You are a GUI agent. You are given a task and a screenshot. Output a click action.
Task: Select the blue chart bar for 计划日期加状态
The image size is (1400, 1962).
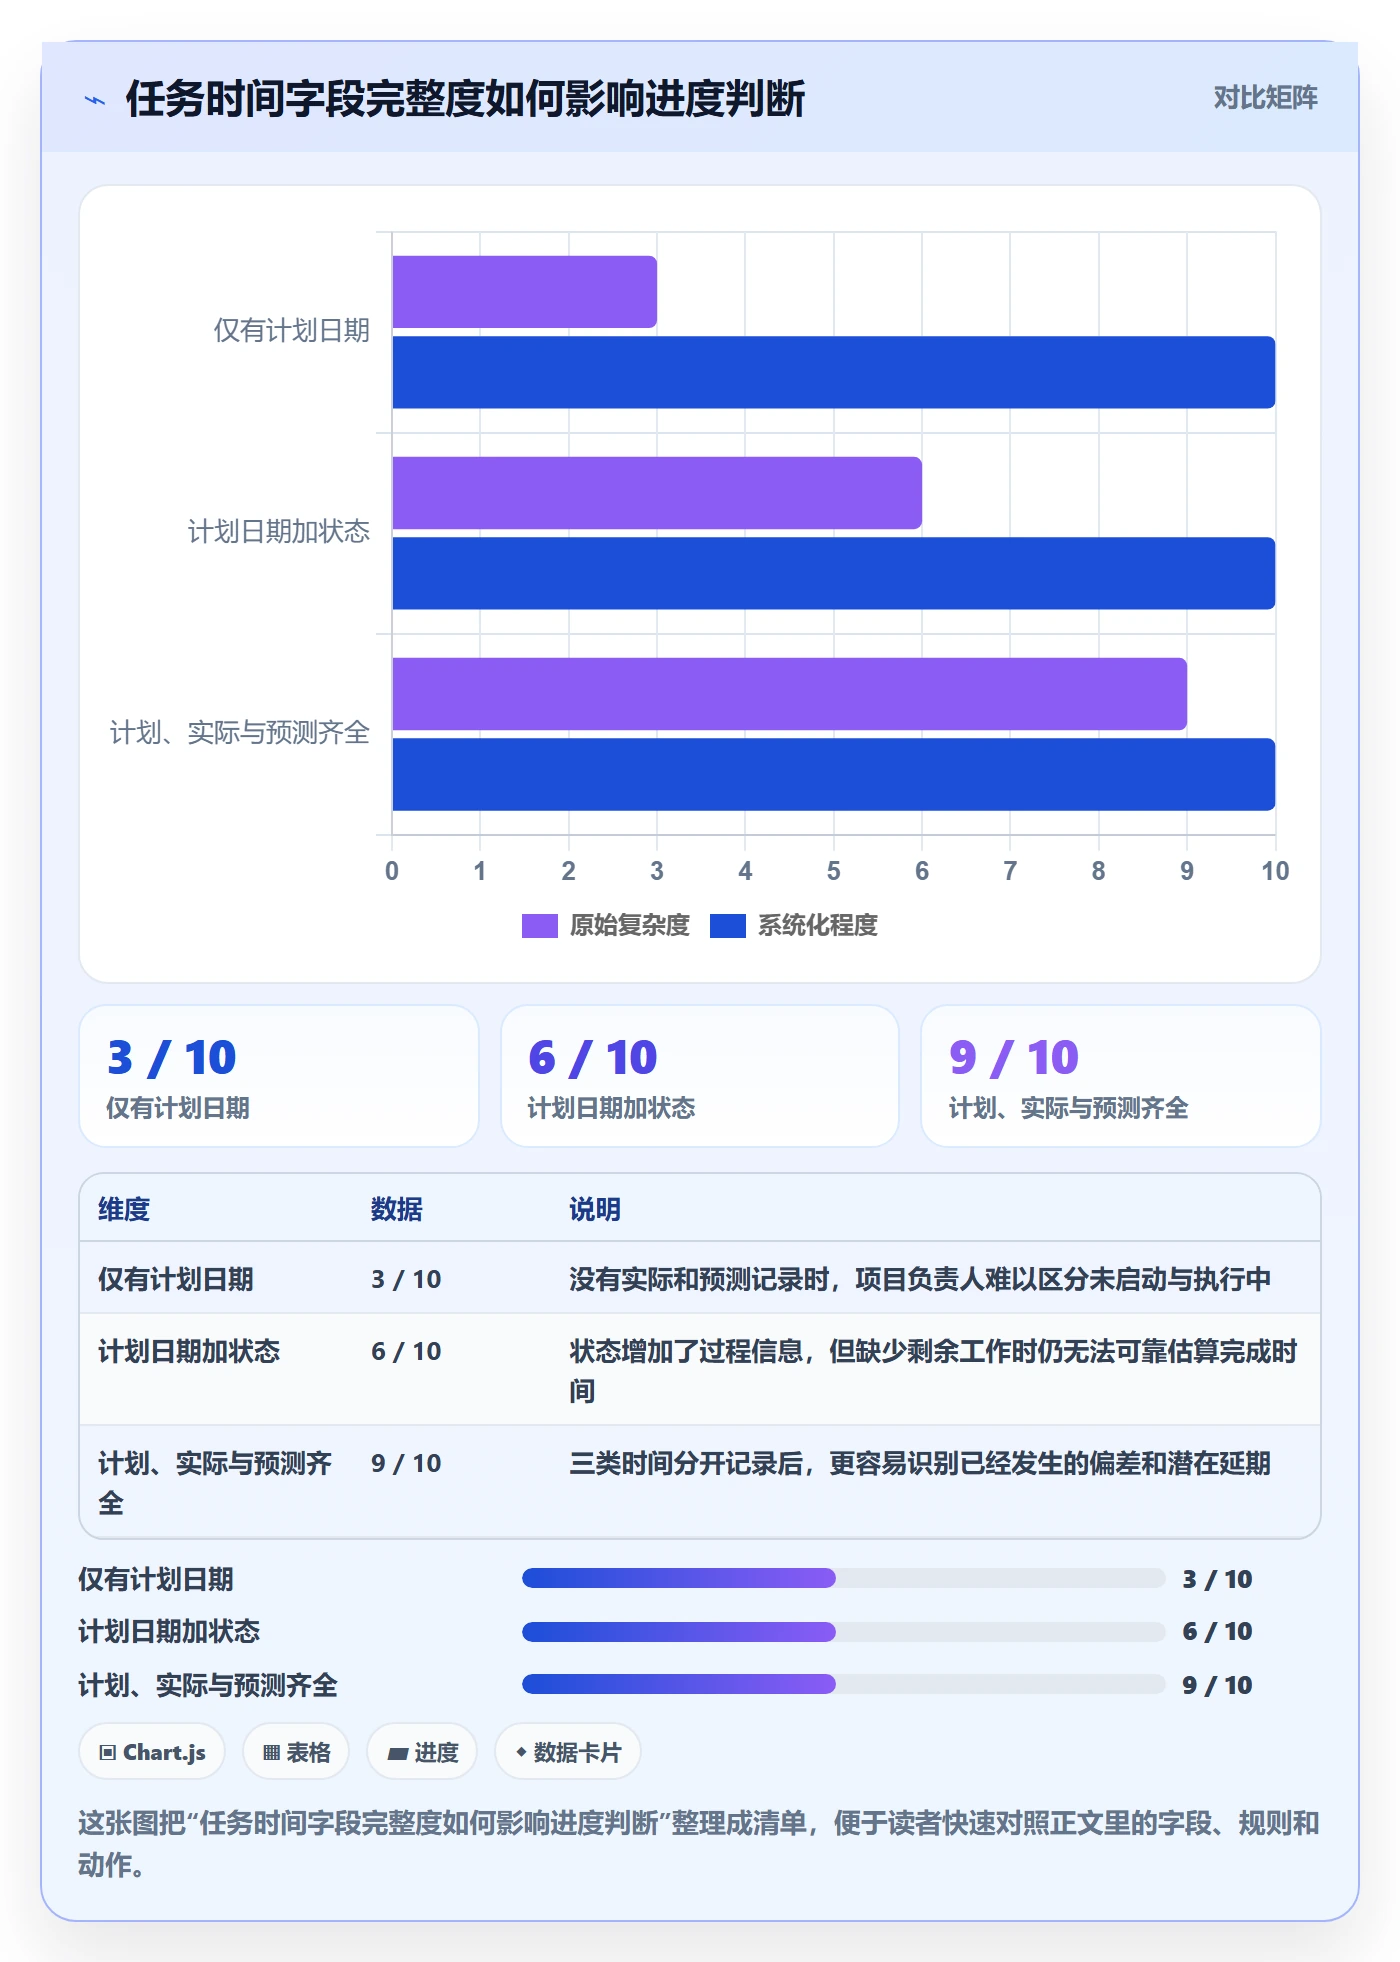pyautogui.click(x=833, y=573)
